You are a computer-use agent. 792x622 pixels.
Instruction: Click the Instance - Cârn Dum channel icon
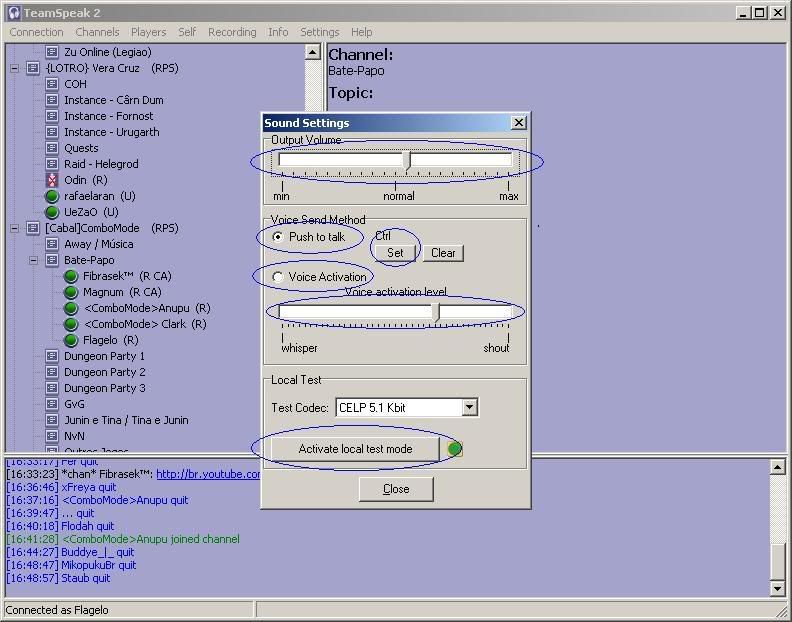[x=52, y=100]
